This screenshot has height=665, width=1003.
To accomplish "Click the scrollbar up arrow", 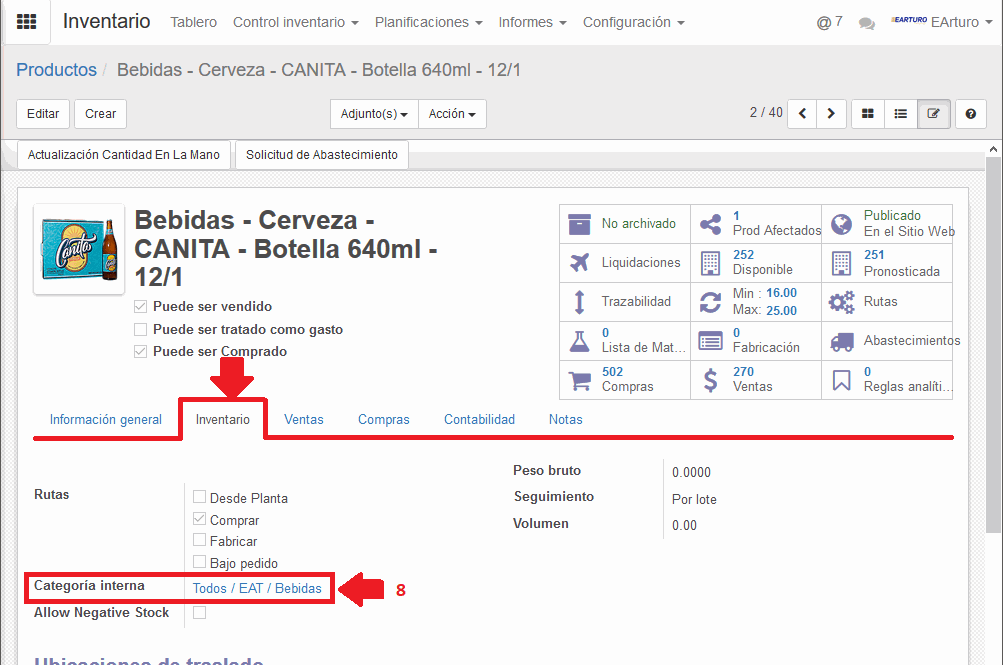I will coord(993,149).
